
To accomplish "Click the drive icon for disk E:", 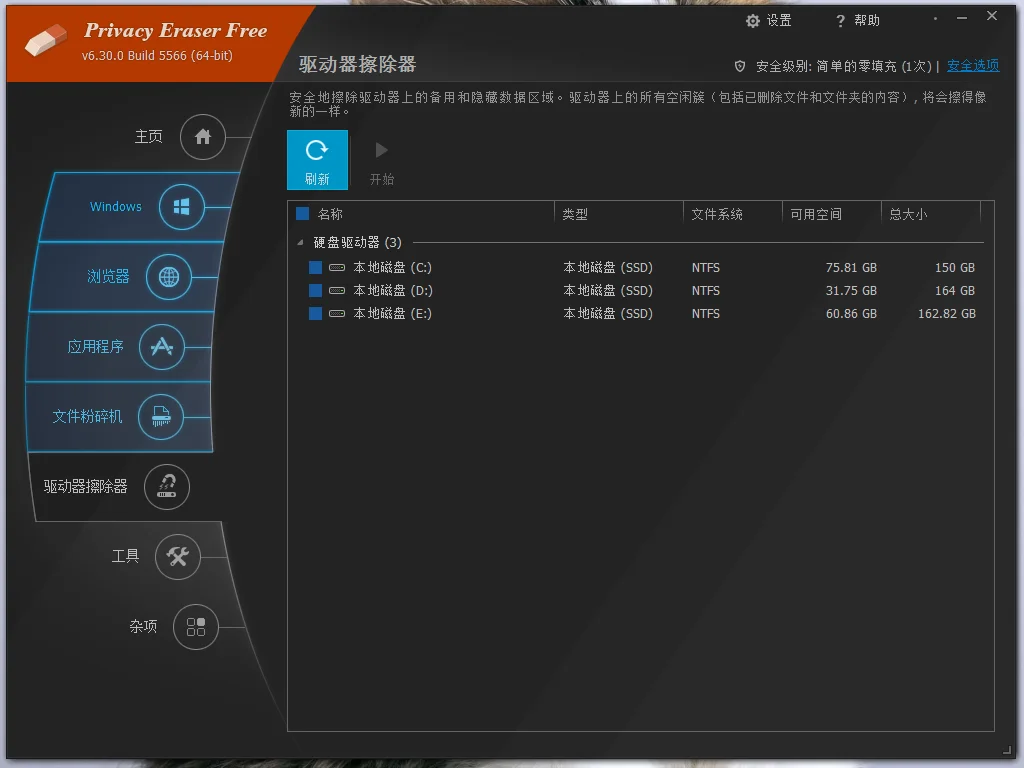I will point(337,314).
